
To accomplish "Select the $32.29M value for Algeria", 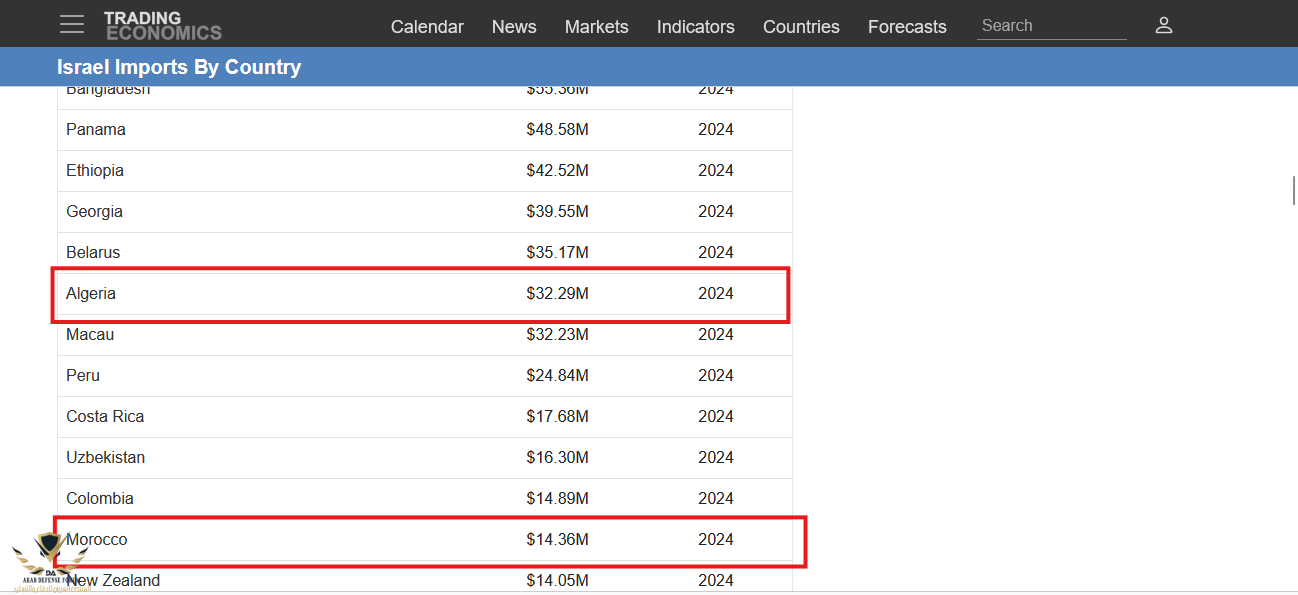I will point(558,294).
